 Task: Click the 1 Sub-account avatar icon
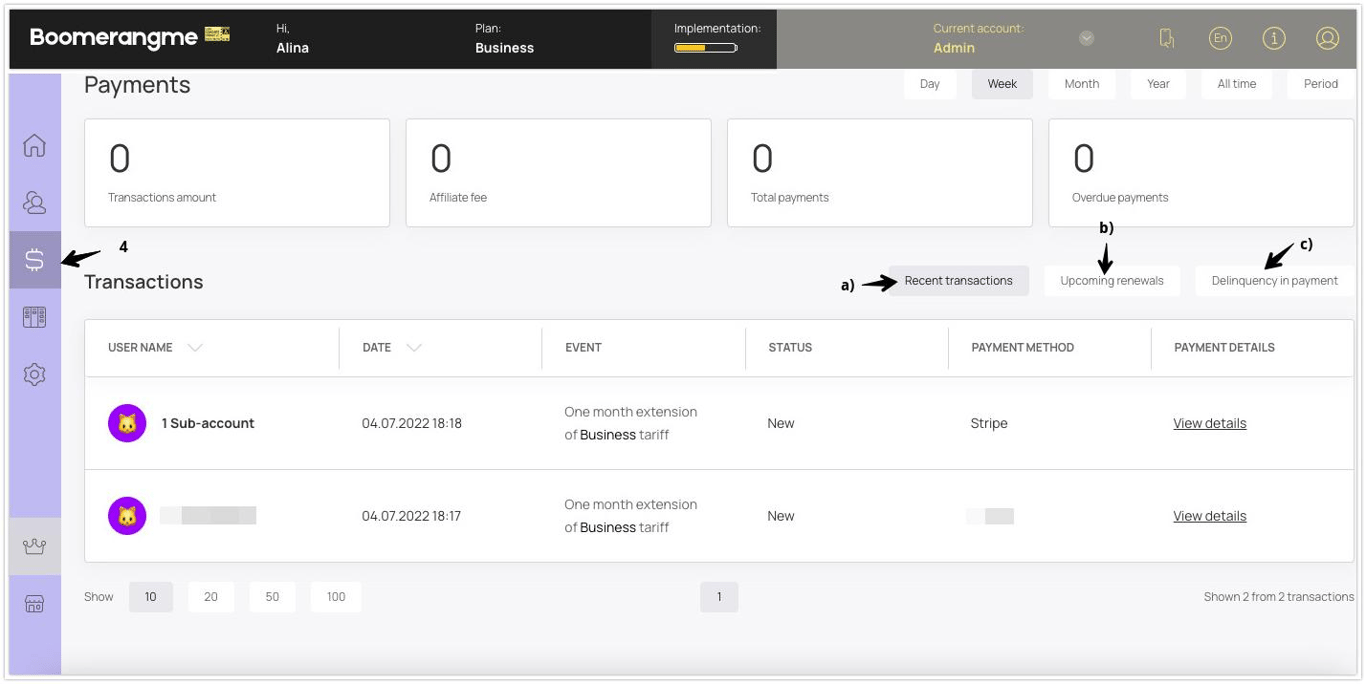pos(127,423)
